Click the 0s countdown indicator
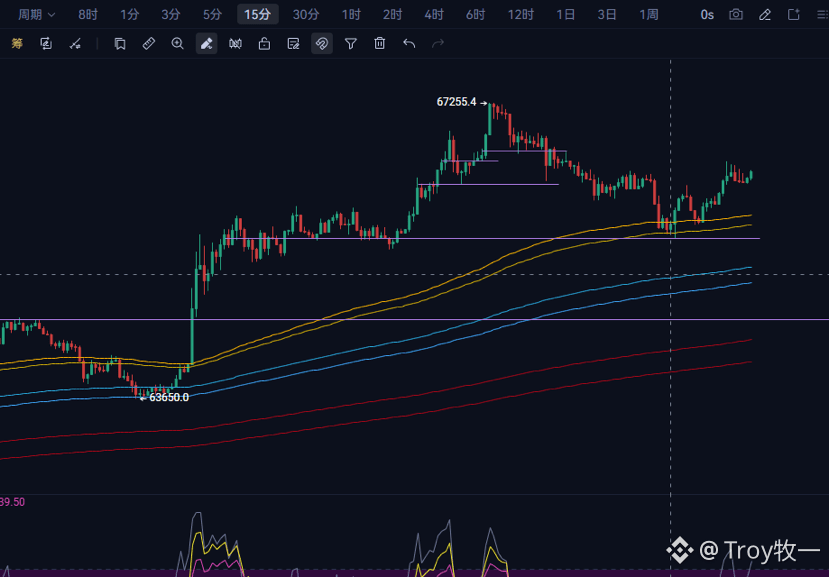The width and height of the screenshot is (829, 577). pos(707,15)
